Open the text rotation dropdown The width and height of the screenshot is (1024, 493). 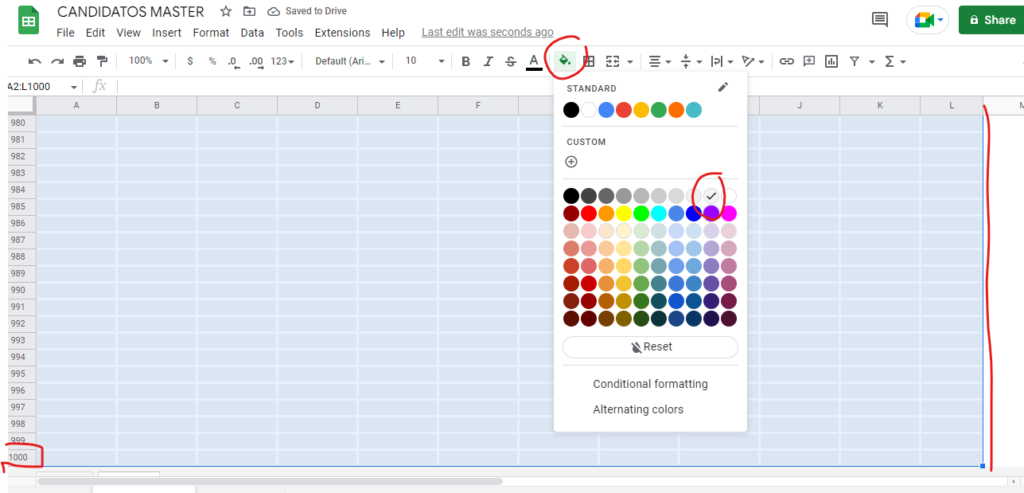coord(752,61)
